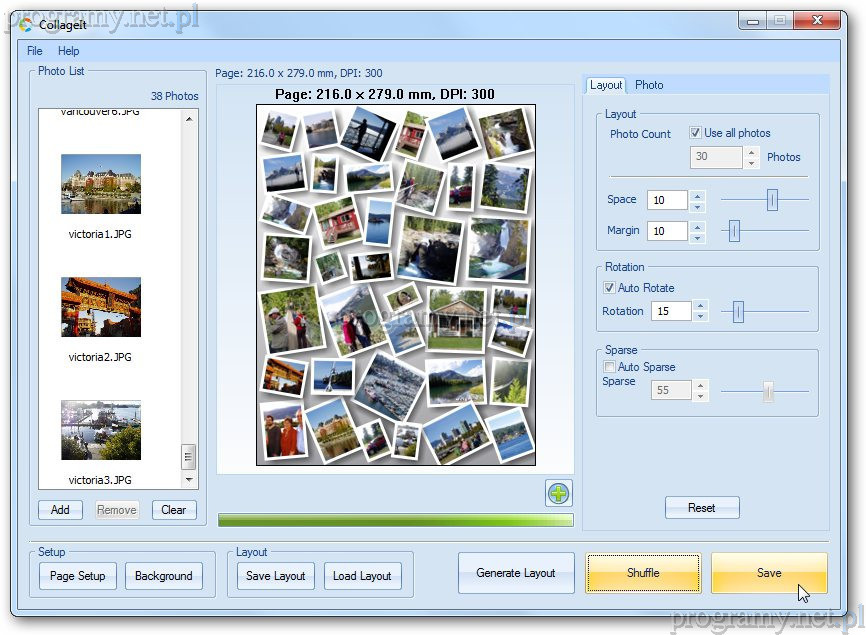Select the victoria1.JPG thumbnail
866x635 pixels.
pyautogui.click(x=100, y=184)
